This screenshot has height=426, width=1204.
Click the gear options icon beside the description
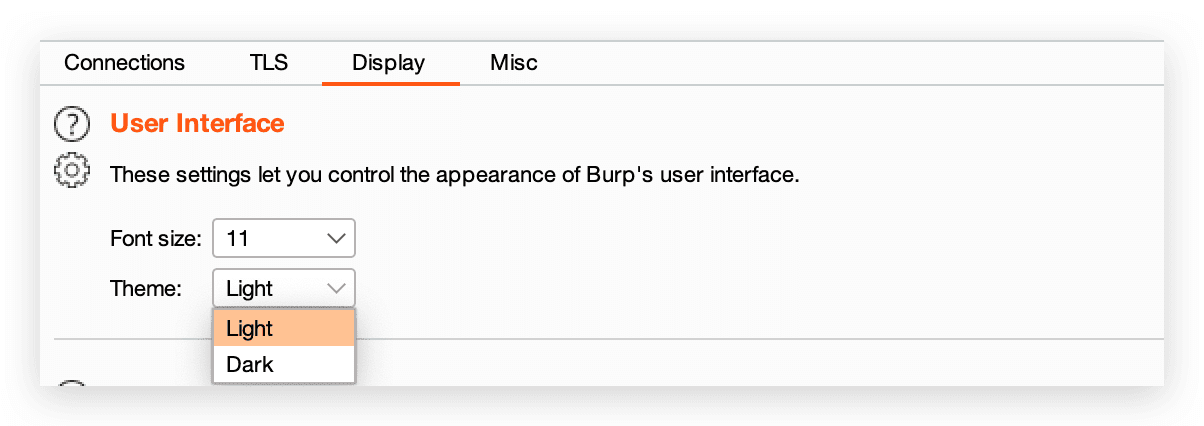click(72, 172)
